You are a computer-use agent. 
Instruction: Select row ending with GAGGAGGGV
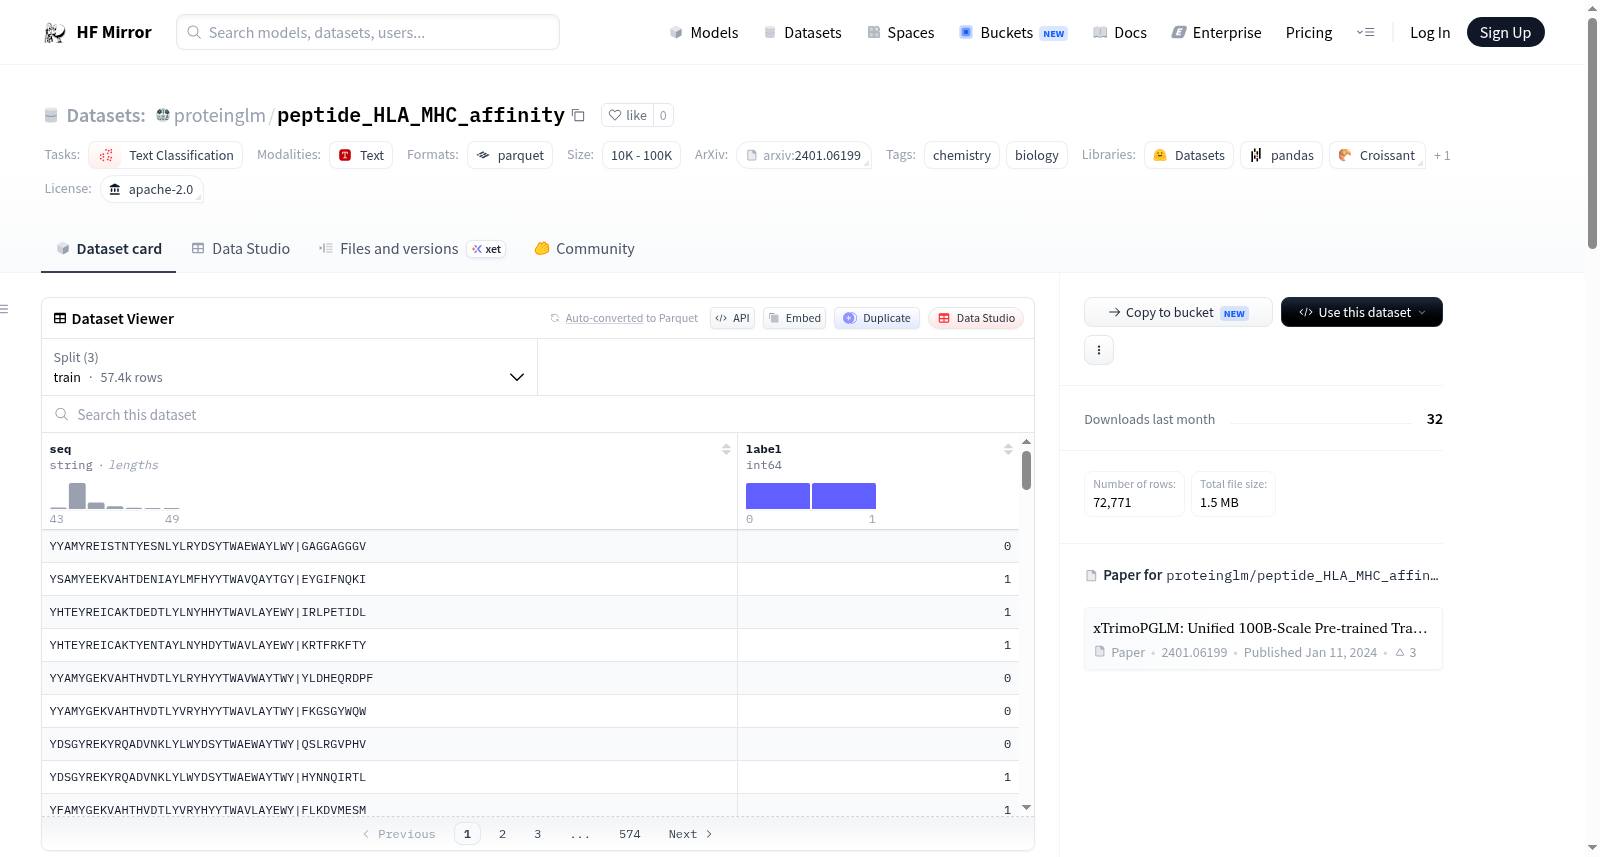(x=530, y=547)
